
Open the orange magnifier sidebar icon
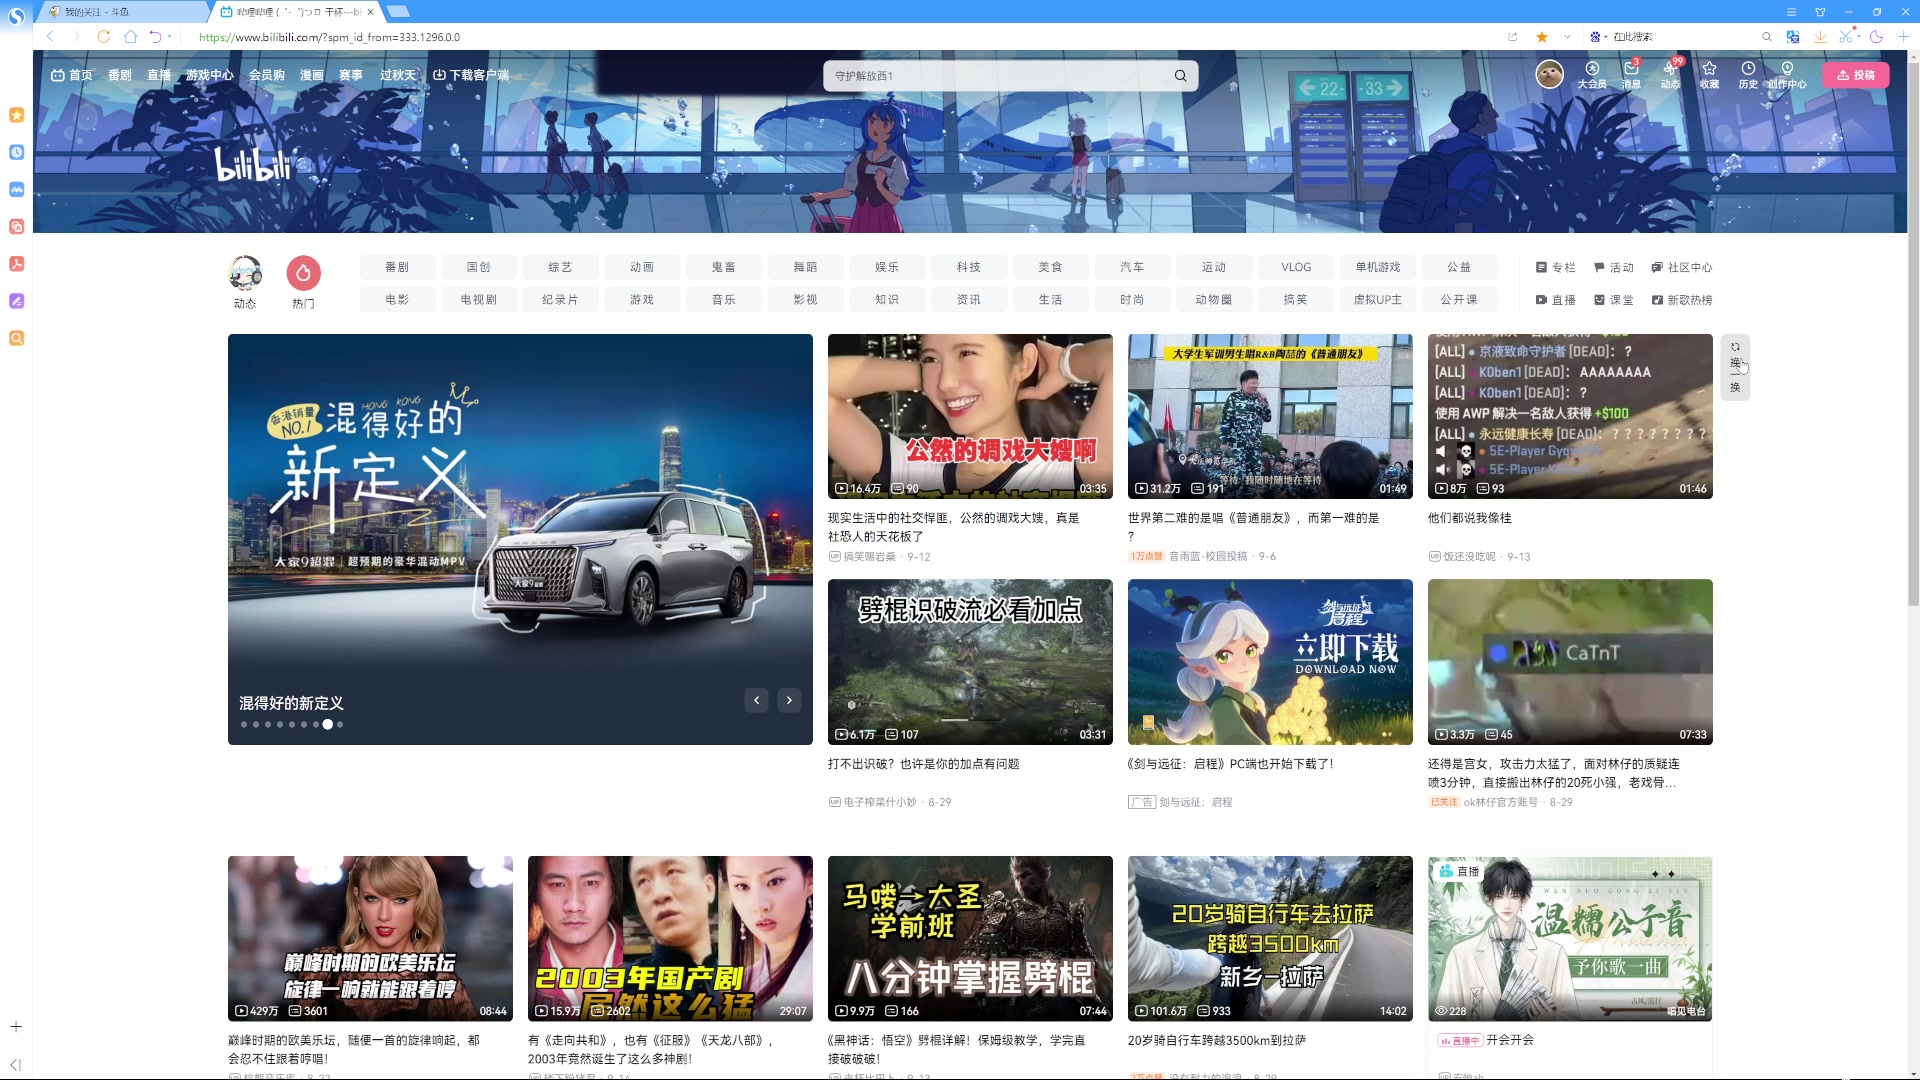16,338
